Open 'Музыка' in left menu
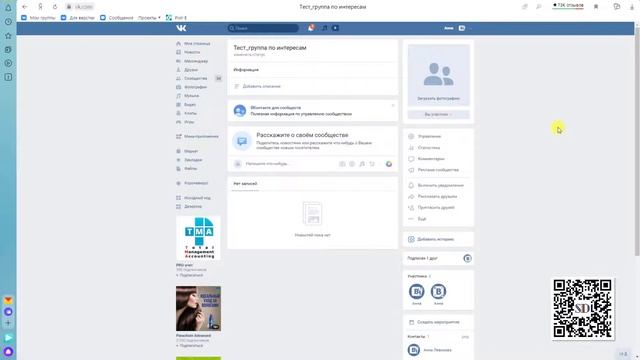This screenshot has width=640, height=360. click(x=188, y=96)
